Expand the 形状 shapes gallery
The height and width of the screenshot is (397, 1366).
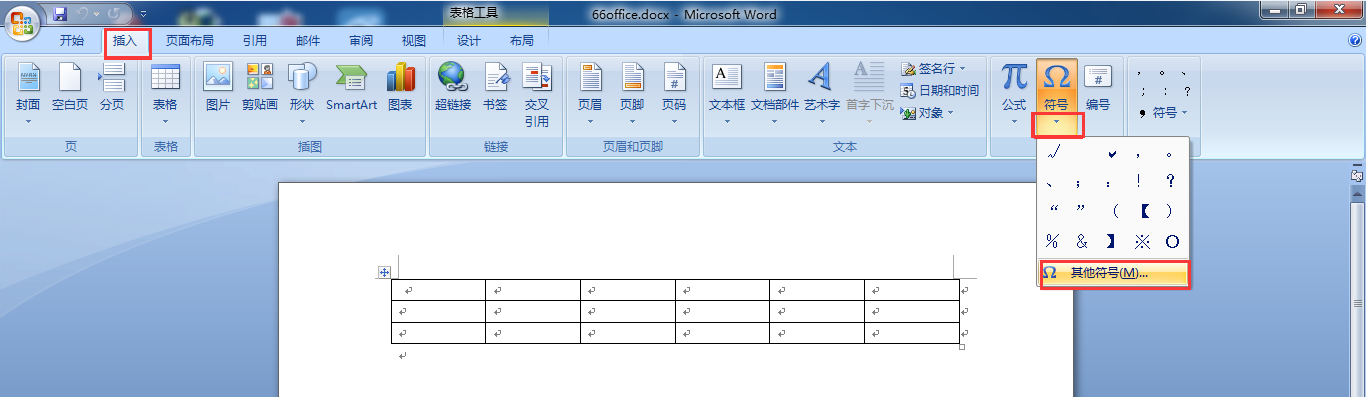click(x=302, y=93)
